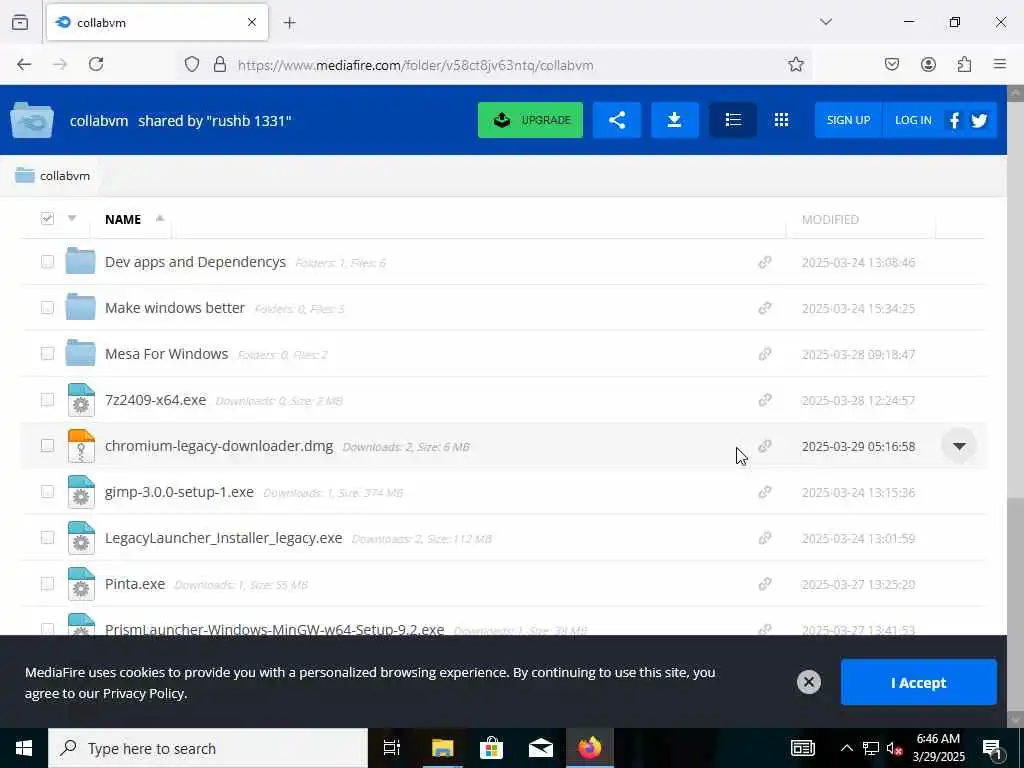This screenshot has height=768, width=1024.
Task: Click the Make windows better folder icon
Action: tap(80, 307)
